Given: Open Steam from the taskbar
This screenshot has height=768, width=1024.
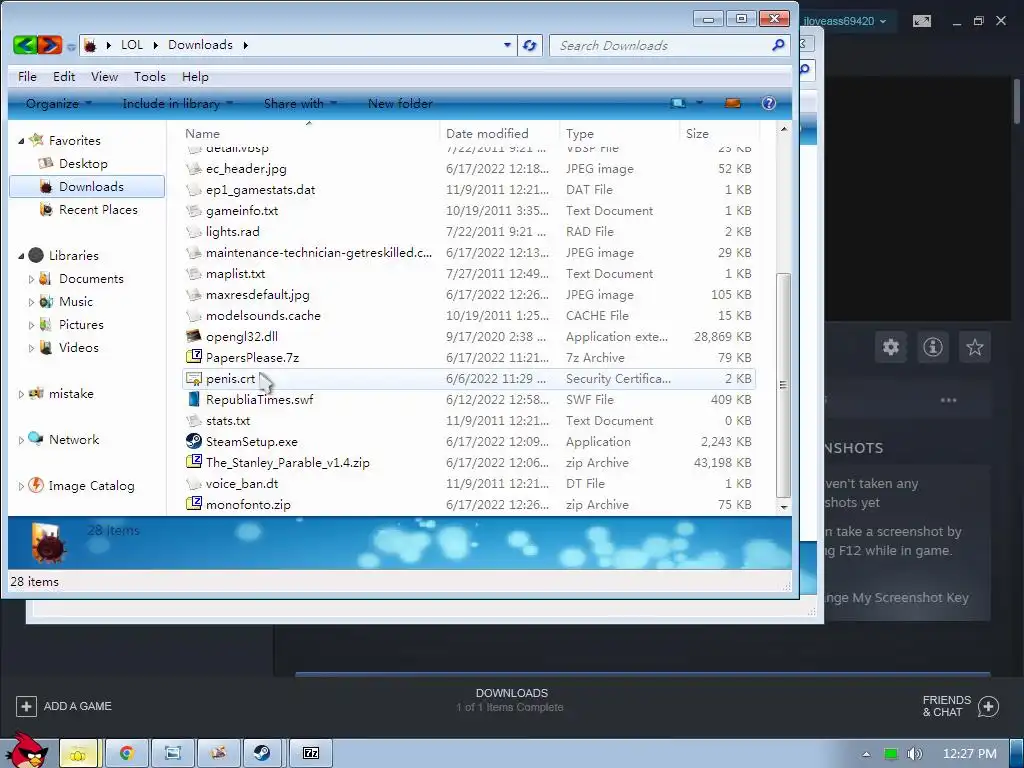Looking at the screenshot, I should click(262, 753).
